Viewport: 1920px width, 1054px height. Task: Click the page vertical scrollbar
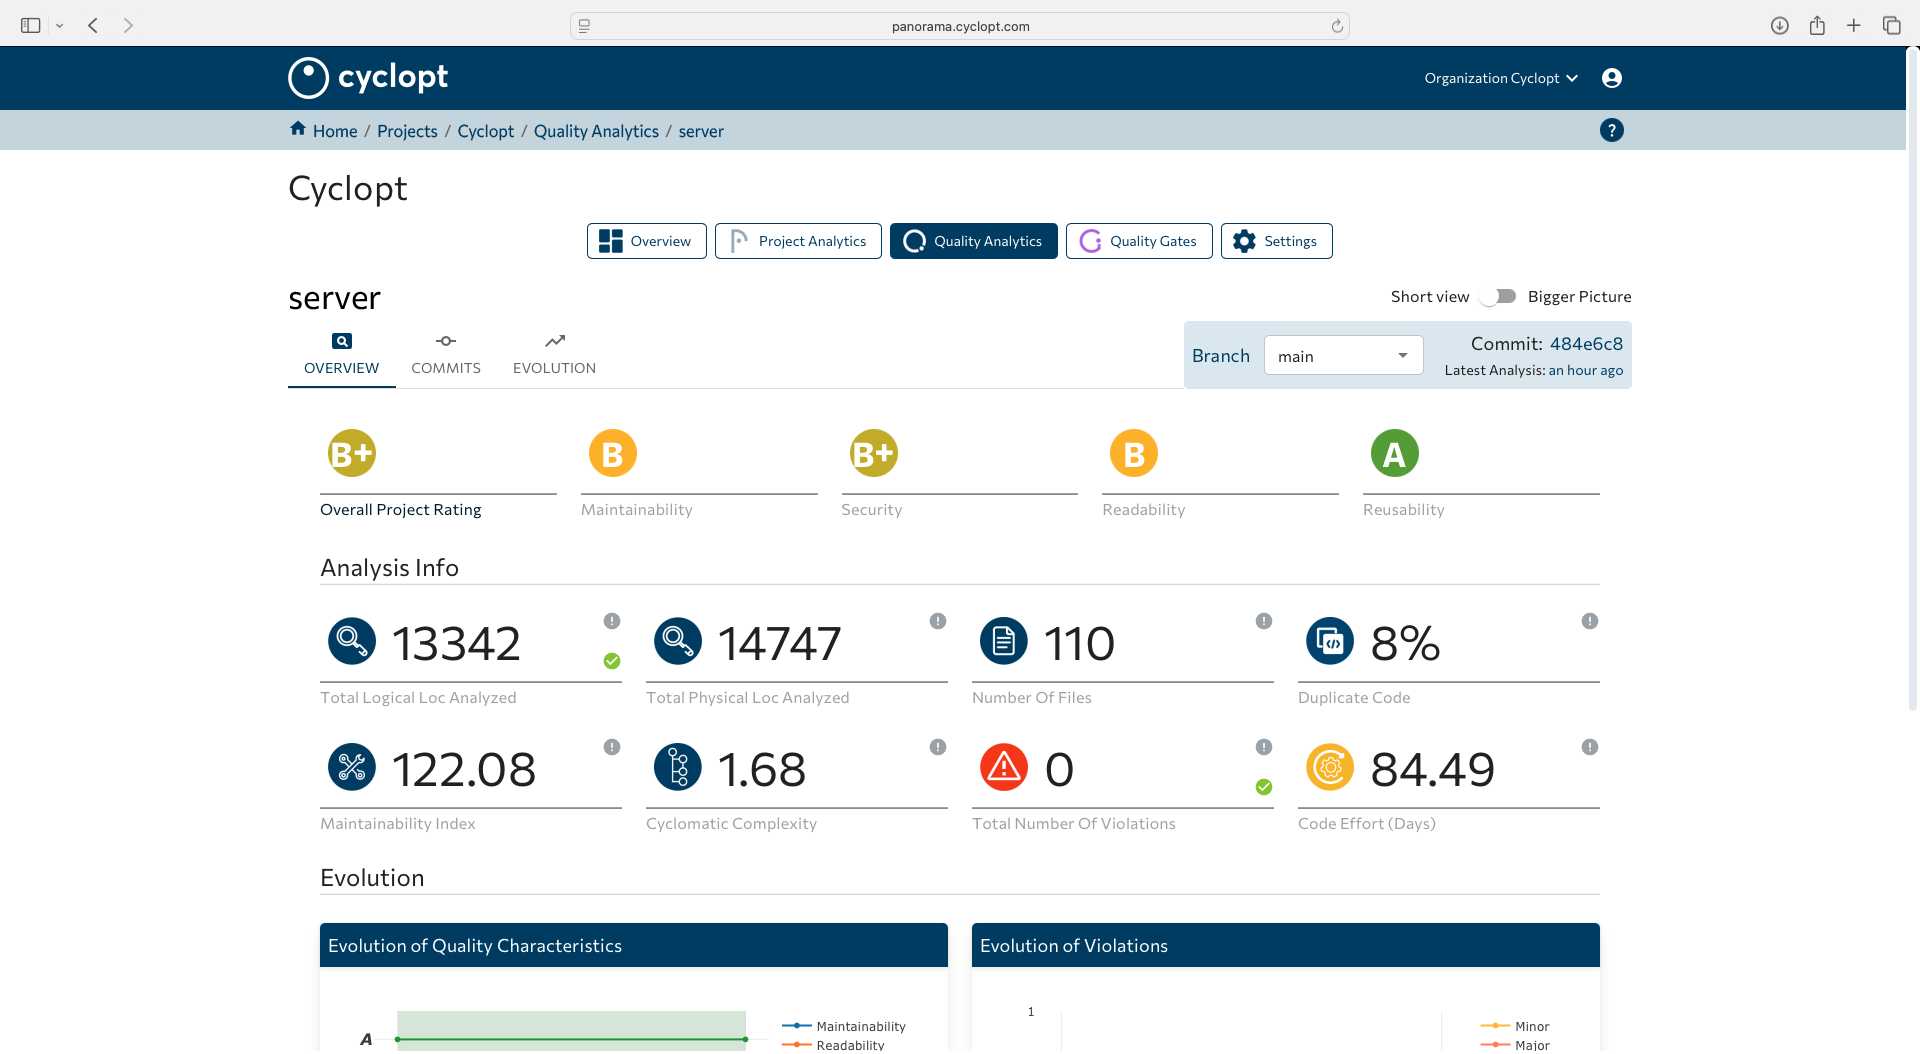tap(1913, 380)
